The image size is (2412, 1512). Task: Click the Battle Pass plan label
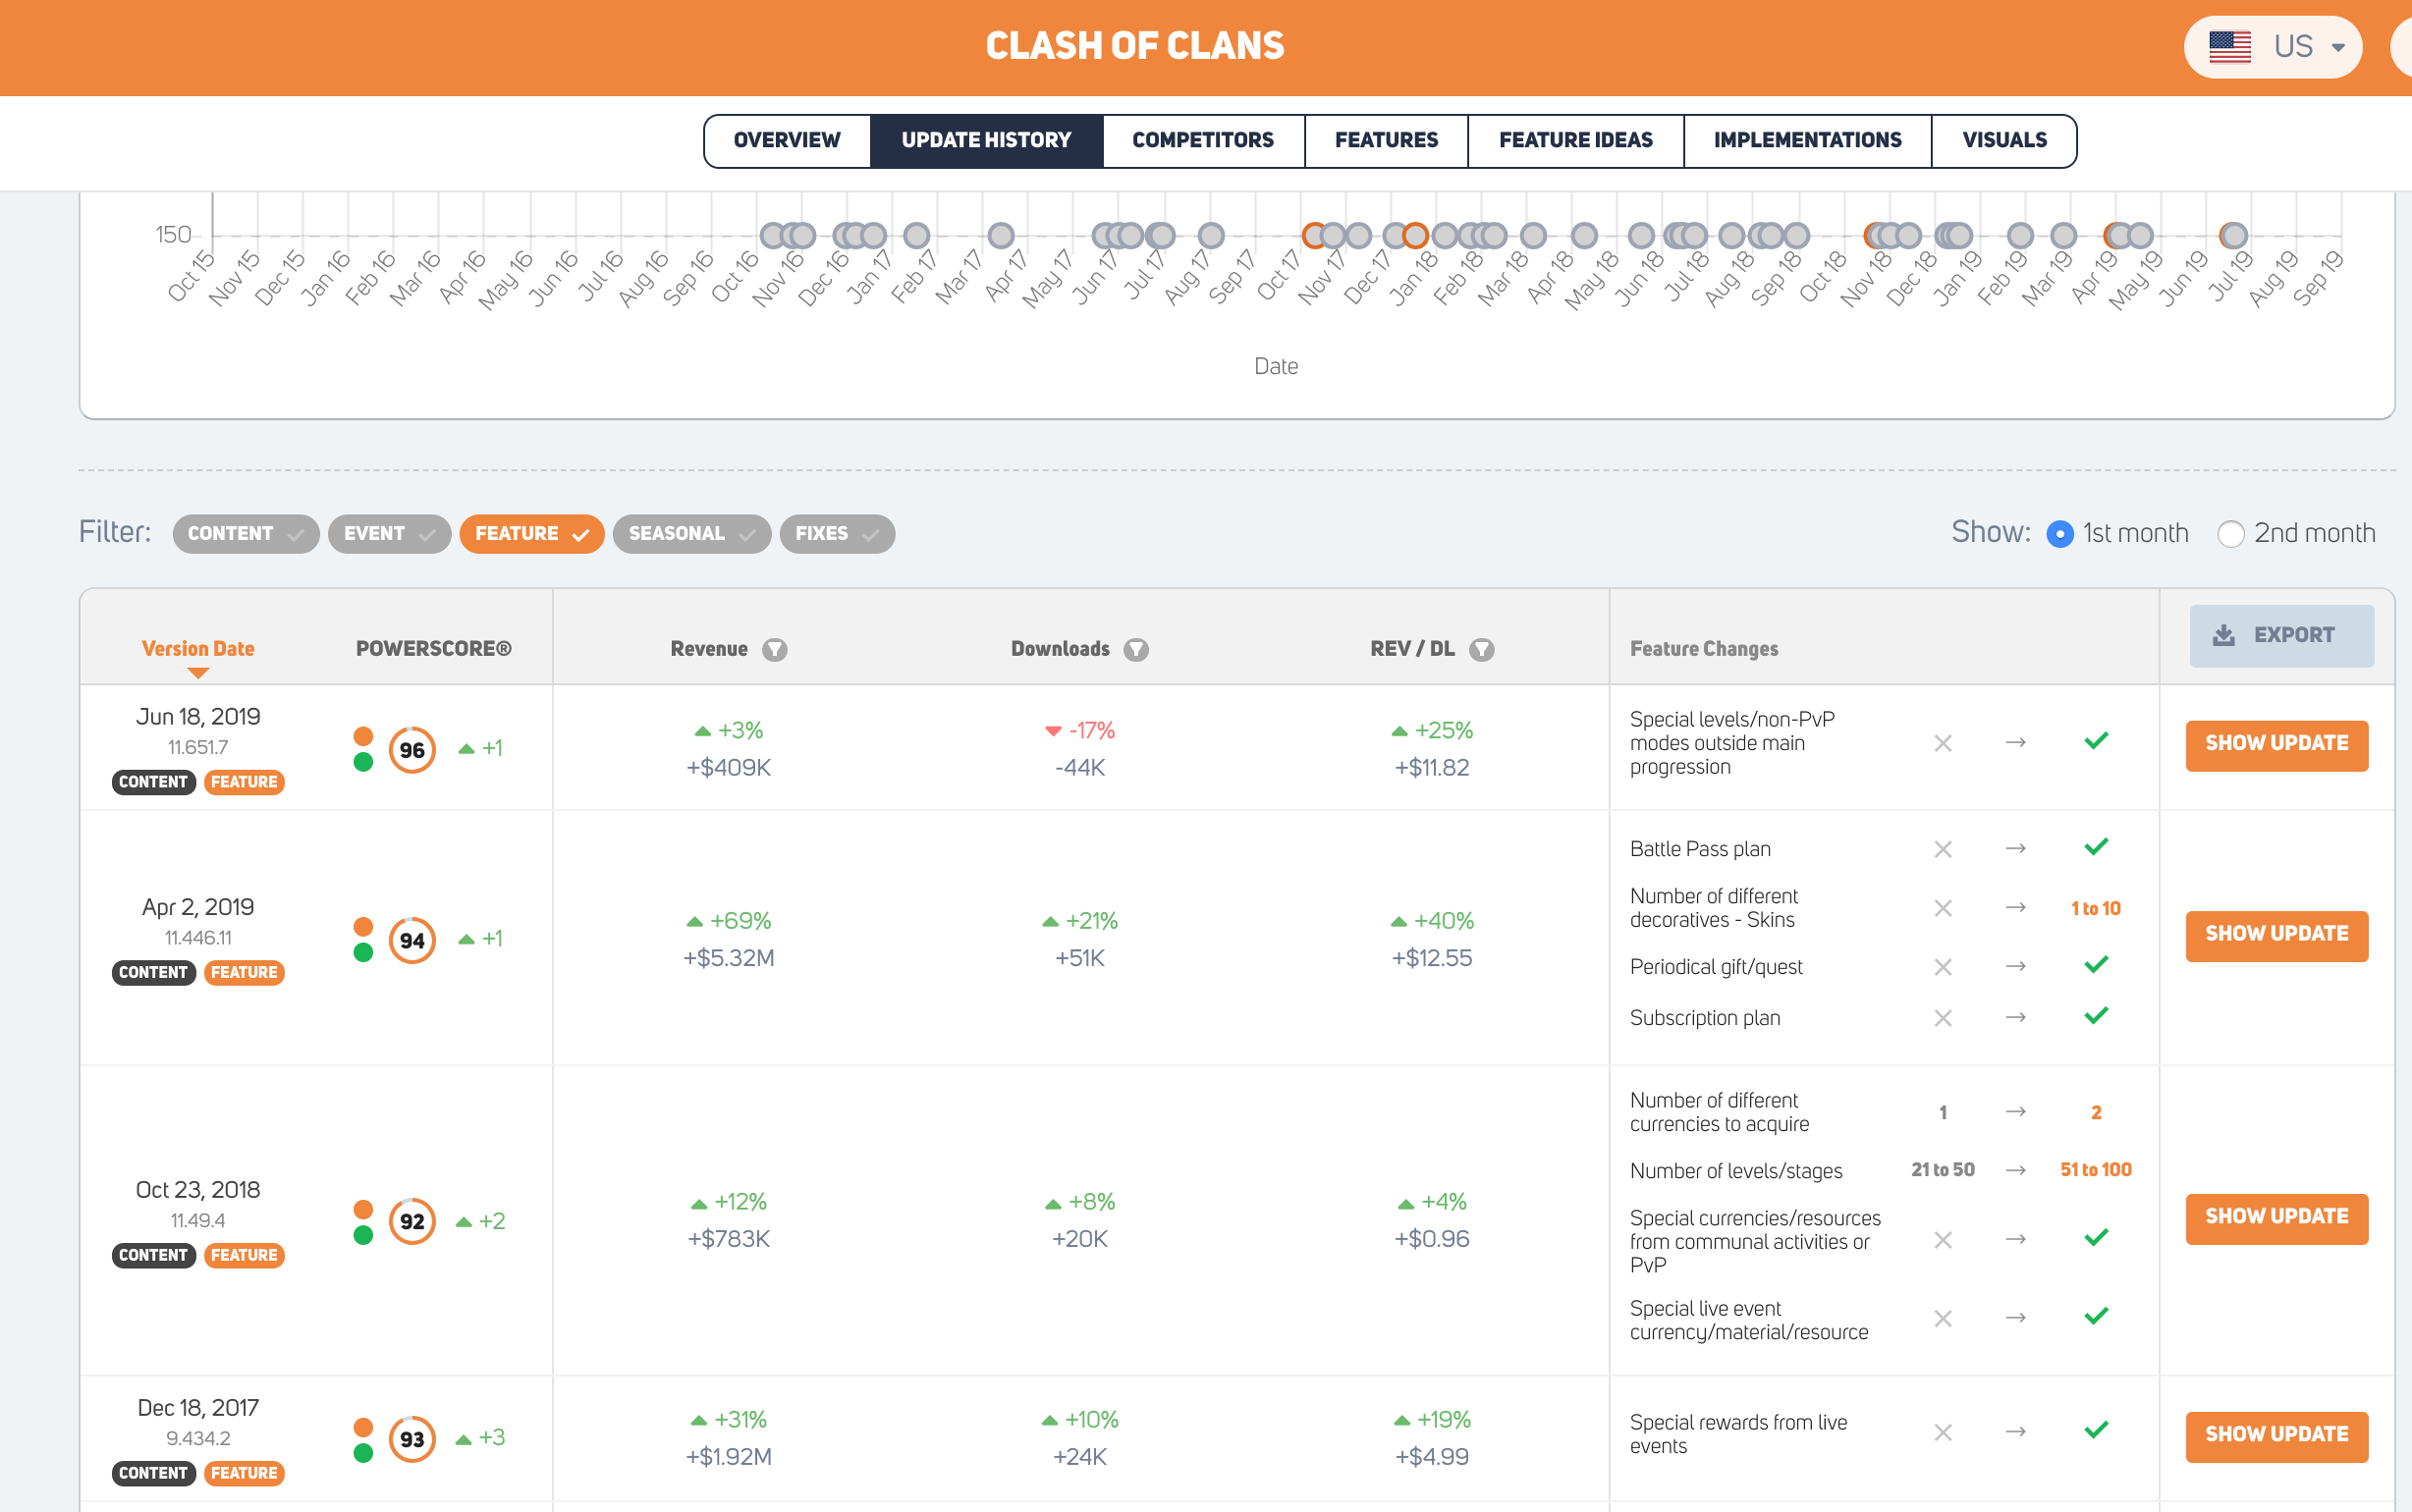(1700, 850)
